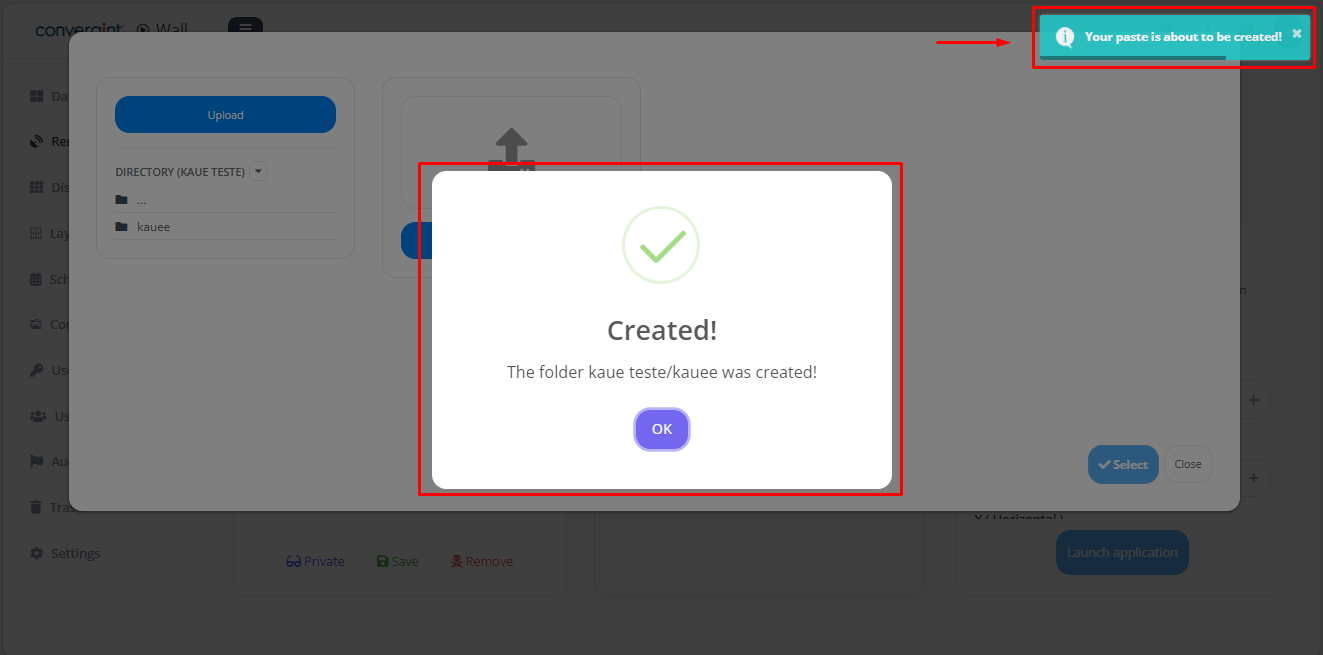Image resolution: width=1323 pixels, height=655 pixels.
Task: Open the Dashboard icon in the sidebar
Action: [37, 97]
